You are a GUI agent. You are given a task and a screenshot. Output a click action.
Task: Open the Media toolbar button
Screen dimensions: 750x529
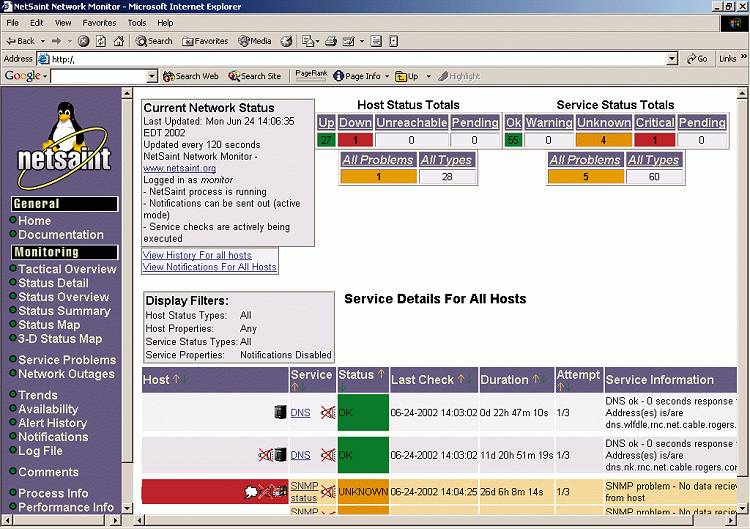coord(255,41)
